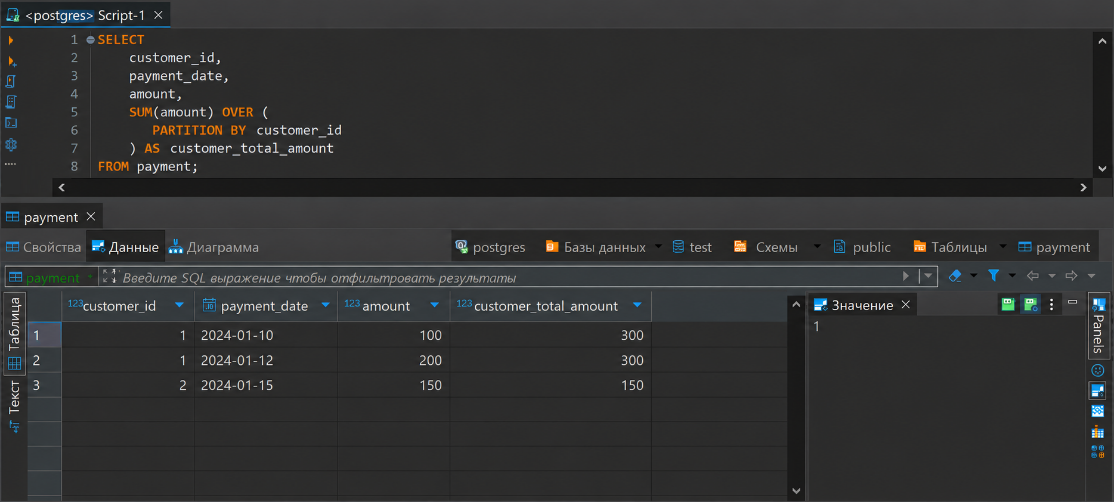The width and height of the screenshot is (1114, 502).
Task: Toggle the Panels side button
Action: point(1098,324)
